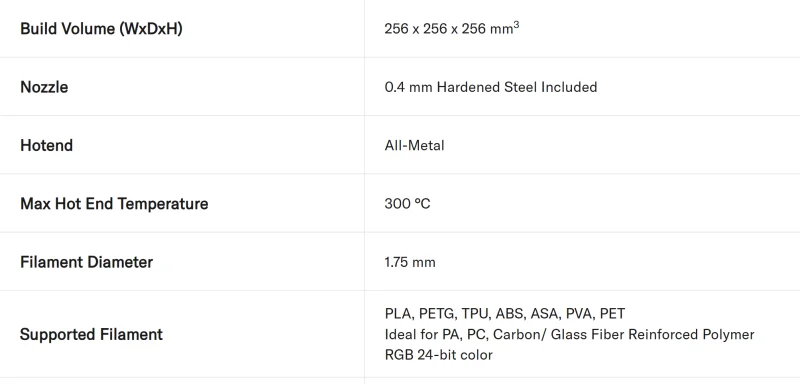The width and height of the screenshot is (800, 384).
Task: Select 0.4 mm Hardened Steel Included text
Action: [x=490, y=87]
